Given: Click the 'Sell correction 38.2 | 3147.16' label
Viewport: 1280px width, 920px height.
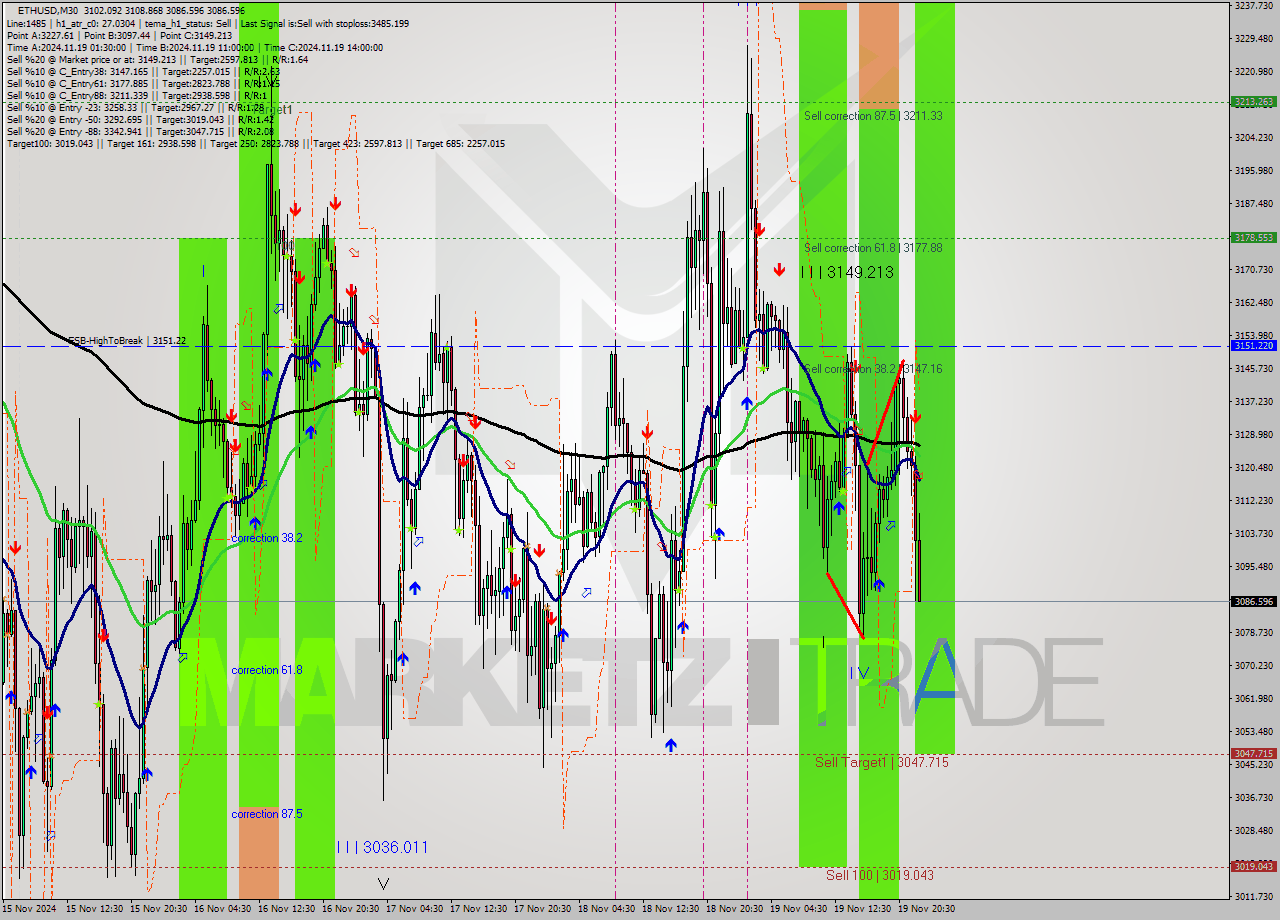Looking at the screenshot, I should pyautogui.click(x=873, y=369).
